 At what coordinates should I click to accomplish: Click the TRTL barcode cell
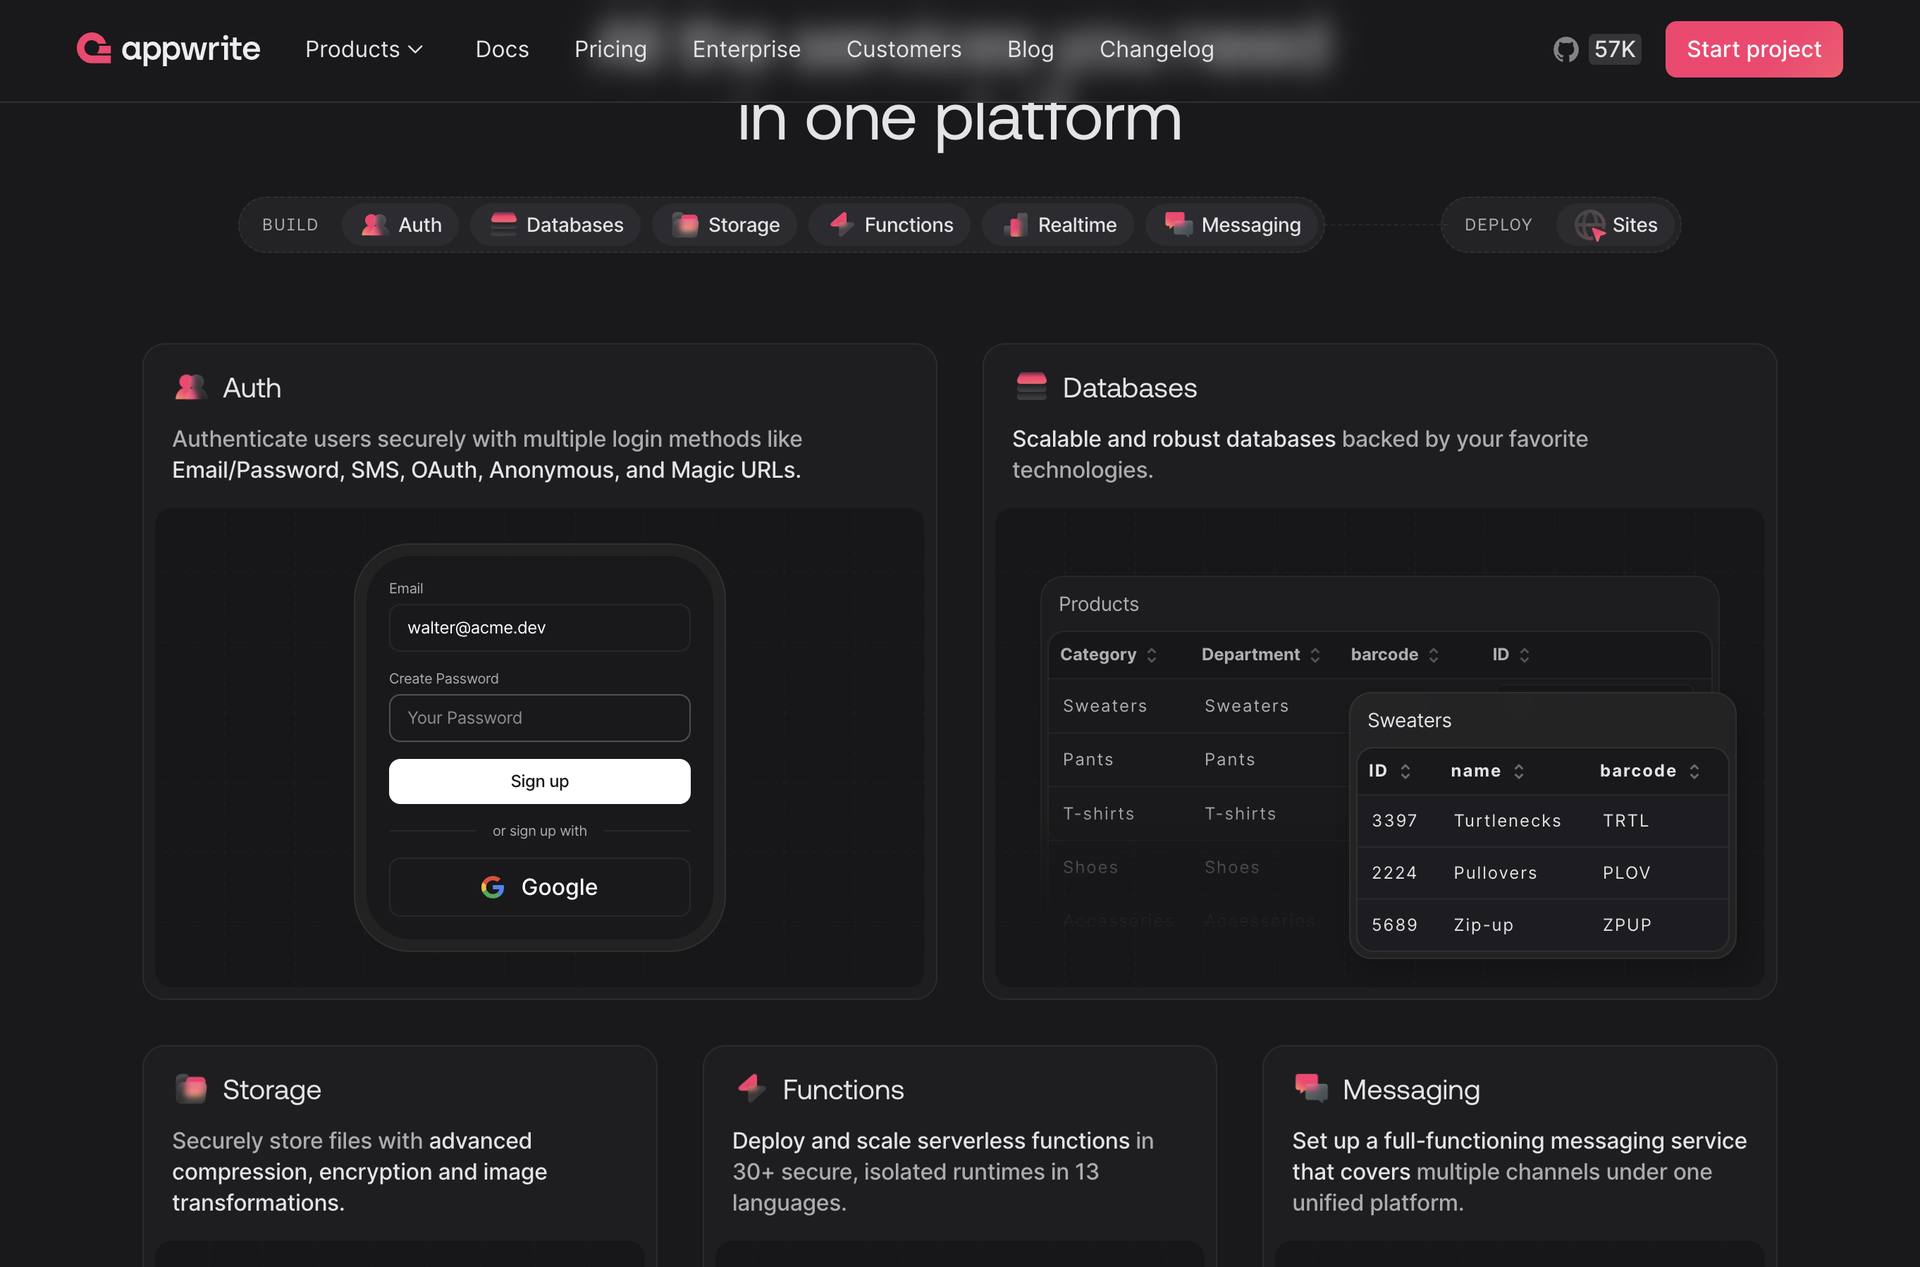[1625, 821]
